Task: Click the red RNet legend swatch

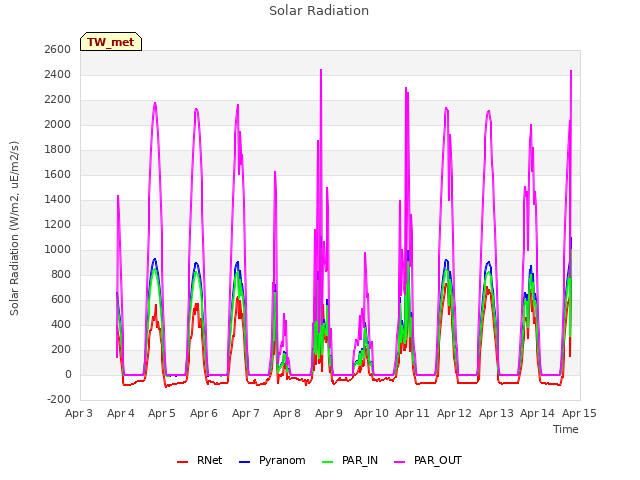Action: (182, 462)
